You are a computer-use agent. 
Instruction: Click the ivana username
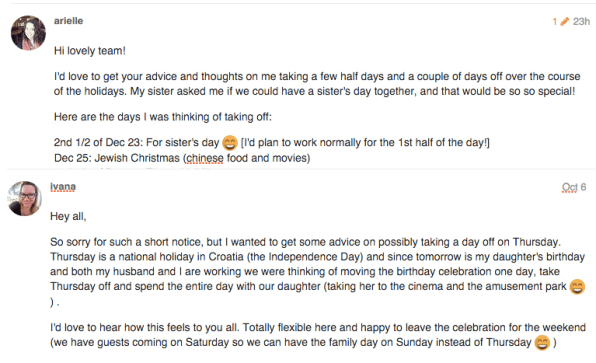(63, 187)
